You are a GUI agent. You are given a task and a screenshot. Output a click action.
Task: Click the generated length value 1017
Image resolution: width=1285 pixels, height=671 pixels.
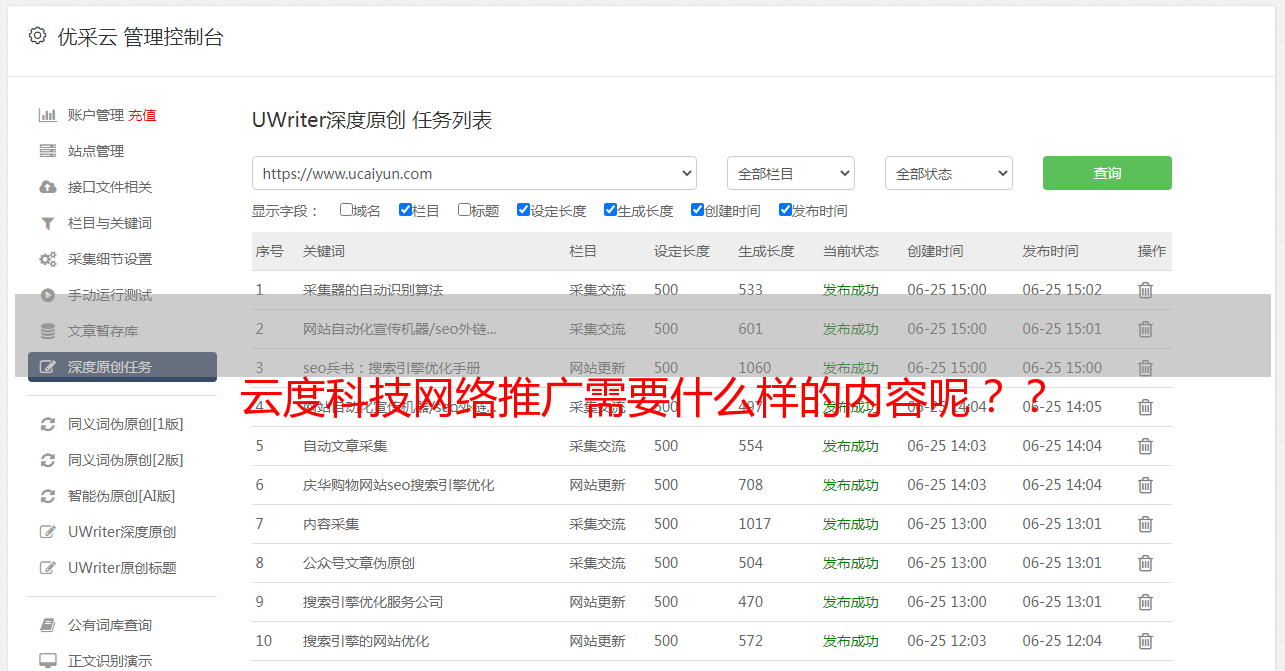[x=755, y=524]
